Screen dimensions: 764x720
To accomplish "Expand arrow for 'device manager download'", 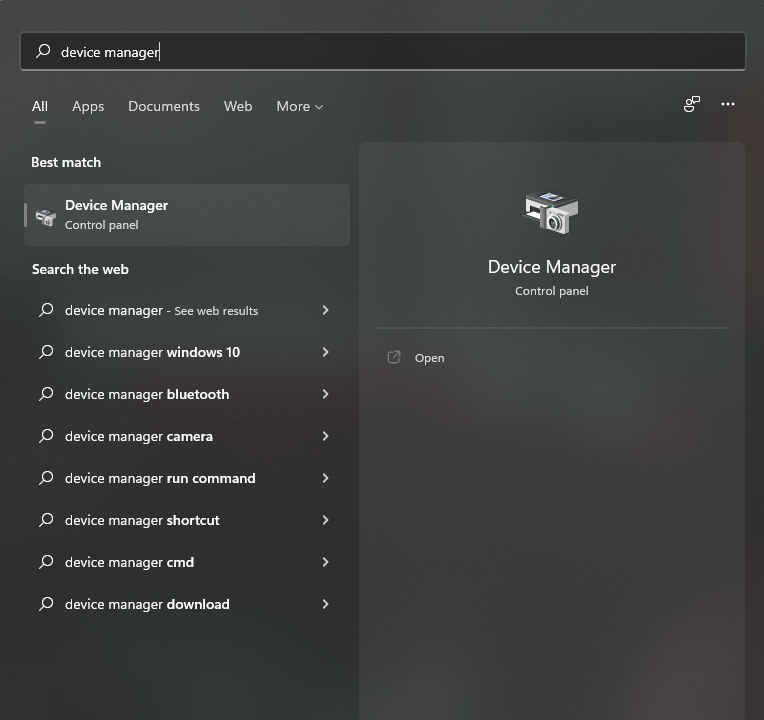I will pyautogui.click(x=325, y=604).
